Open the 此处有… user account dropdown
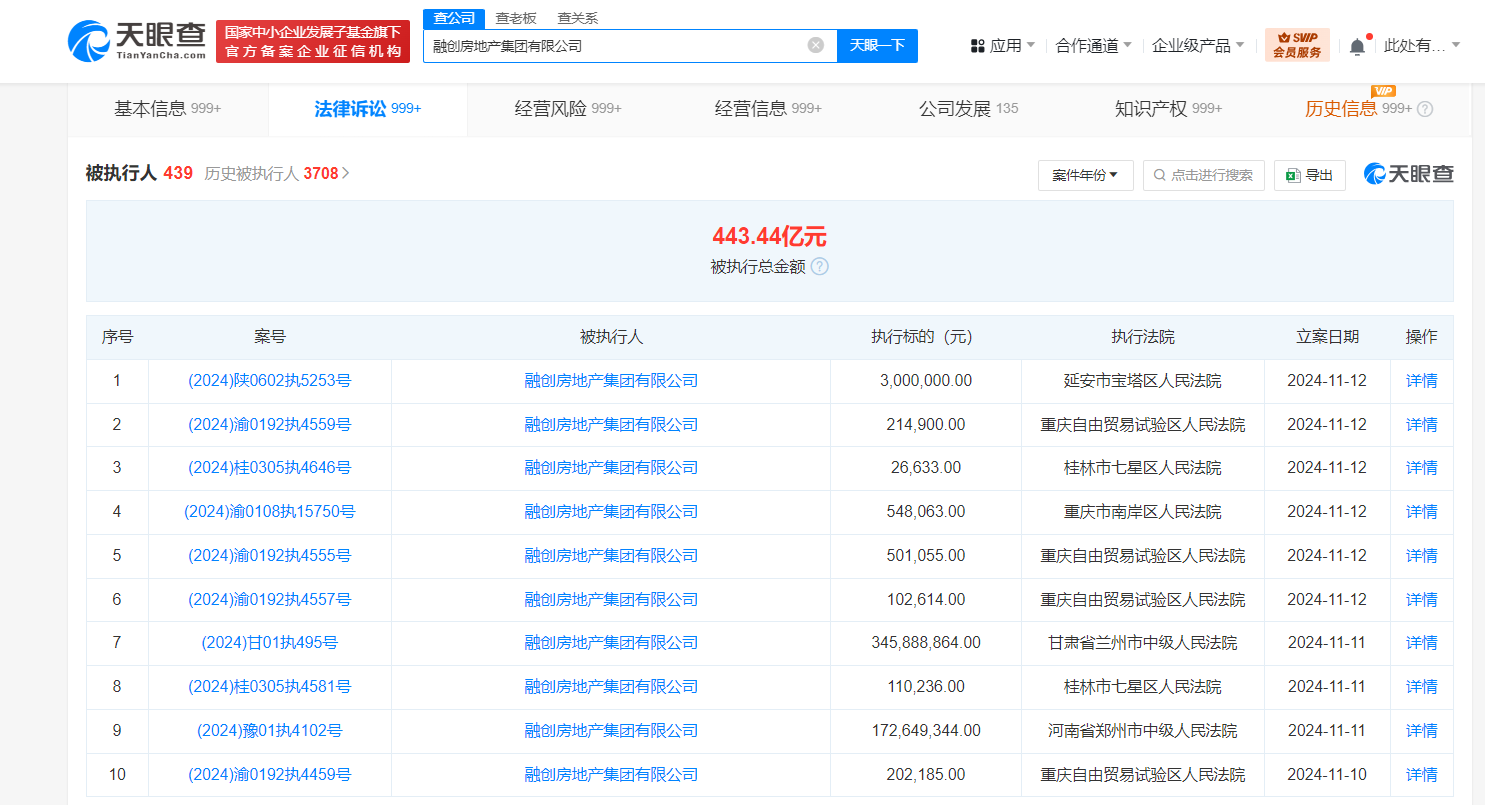The image size is (1485, 805). [x=1422, y=45]
